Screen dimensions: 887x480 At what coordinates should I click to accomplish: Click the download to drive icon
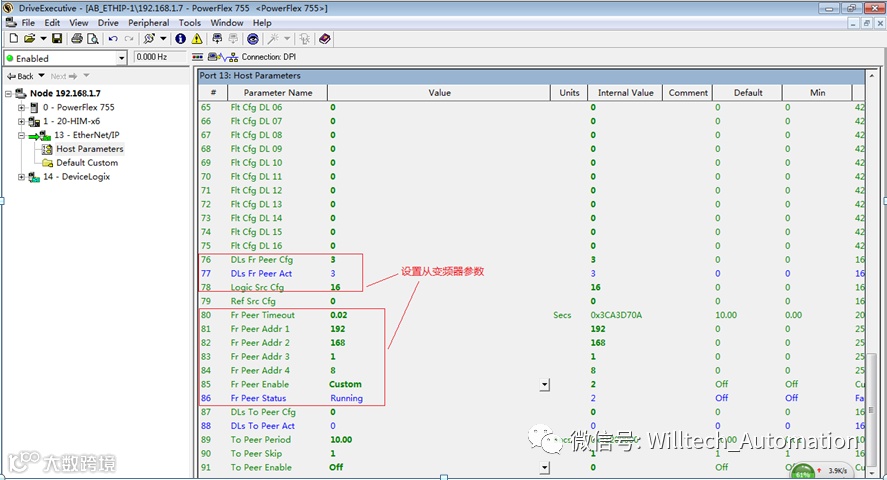pyautogui.click(x=217, y=38)
